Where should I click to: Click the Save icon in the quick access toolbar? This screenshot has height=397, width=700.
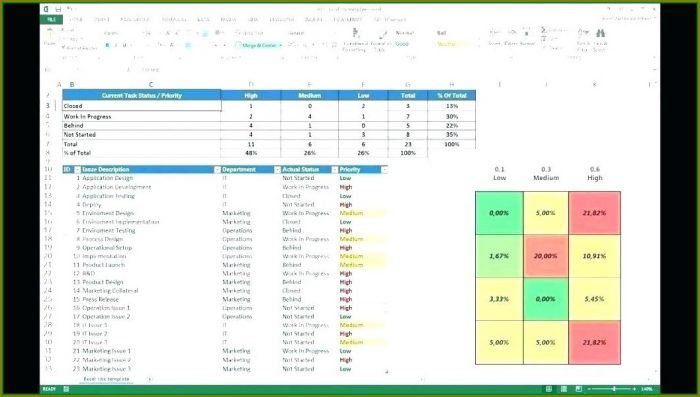(x=58, y=9)
